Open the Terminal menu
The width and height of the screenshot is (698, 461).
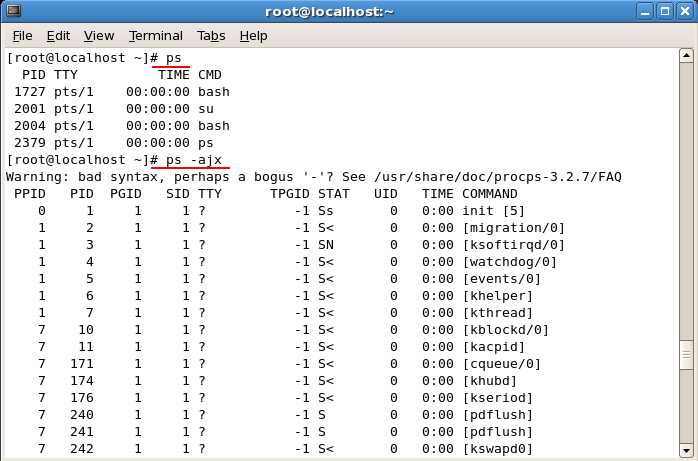click(156, 36)
